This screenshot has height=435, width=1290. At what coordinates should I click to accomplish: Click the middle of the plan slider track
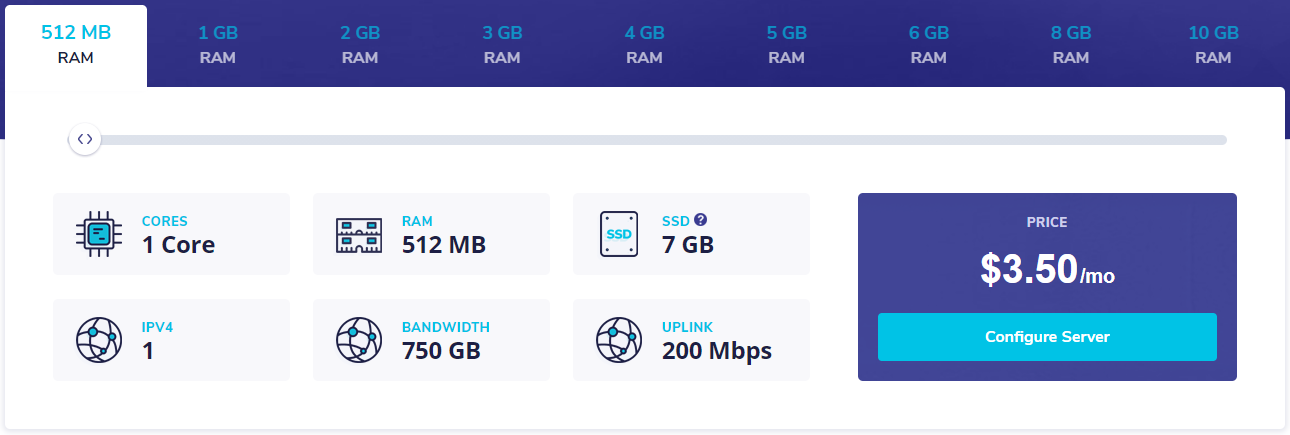click(x=656, y=140)
